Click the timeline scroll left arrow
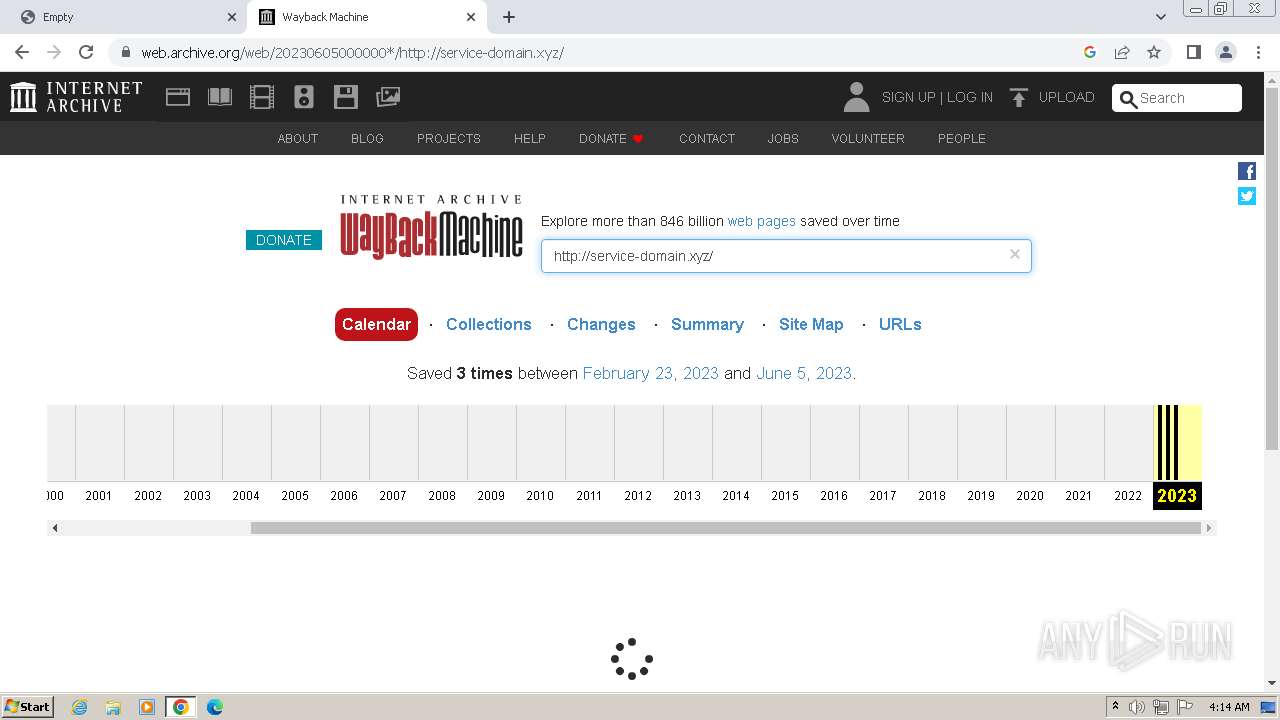 point(55,528)
